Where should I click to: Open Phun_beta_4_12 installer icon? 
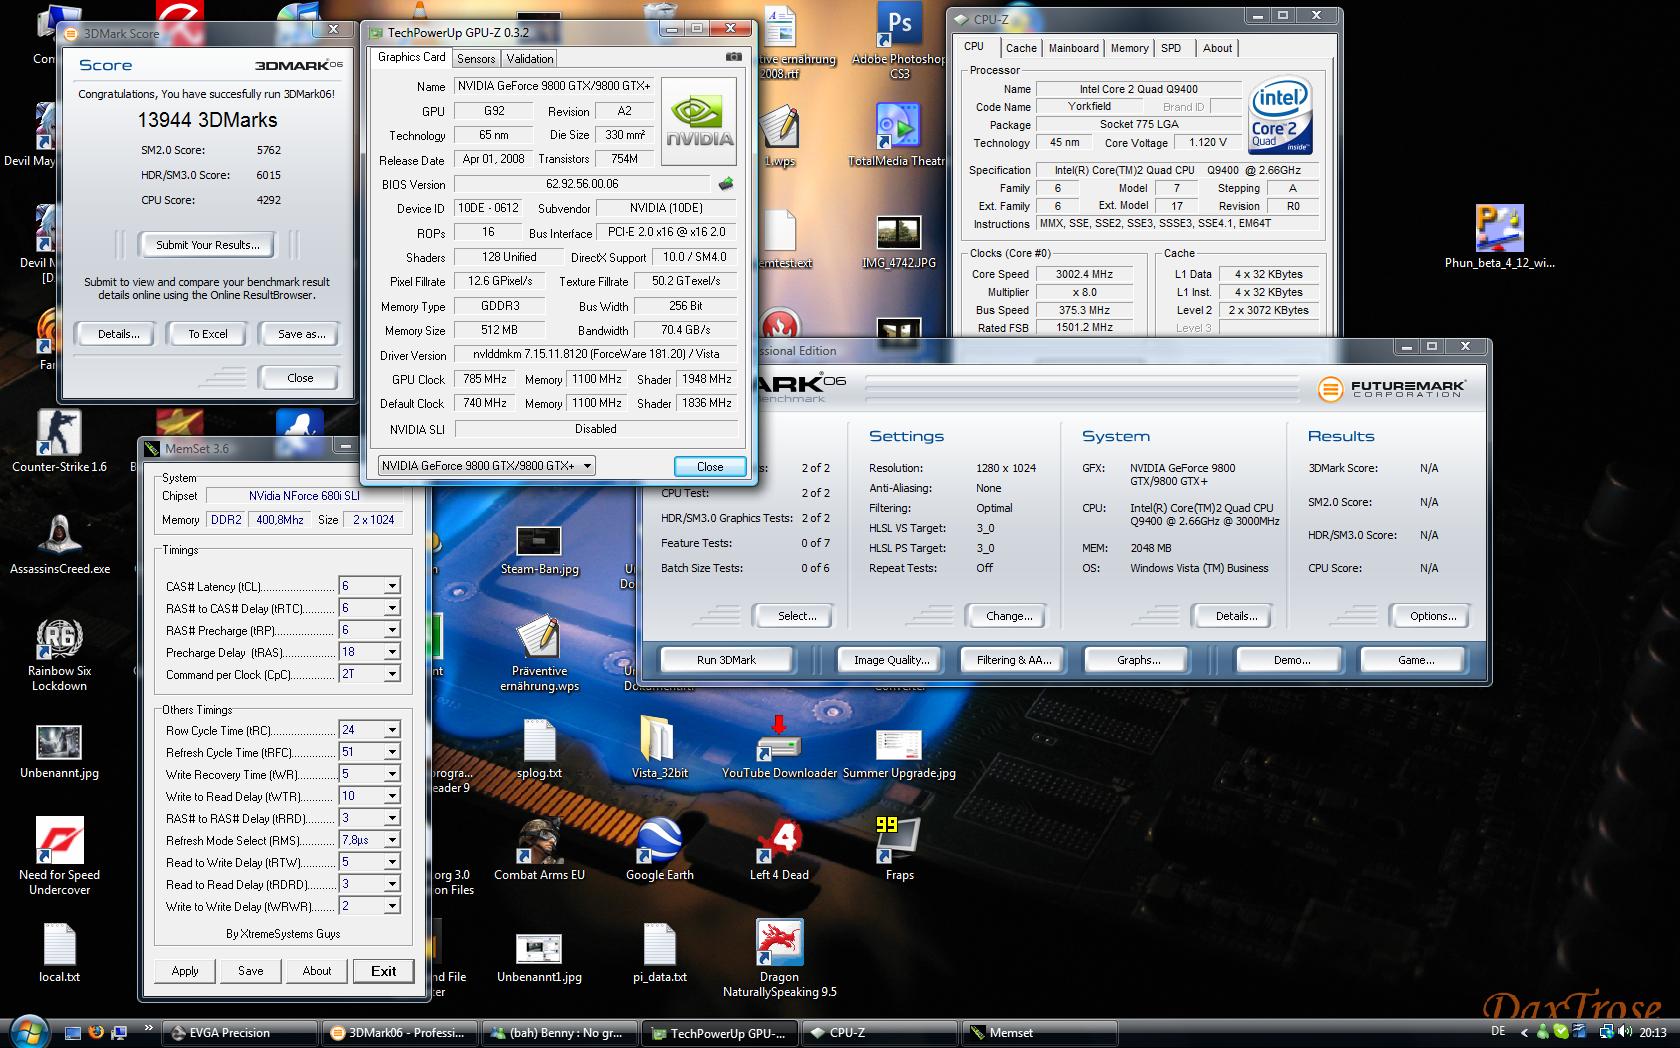point(1499,237)
